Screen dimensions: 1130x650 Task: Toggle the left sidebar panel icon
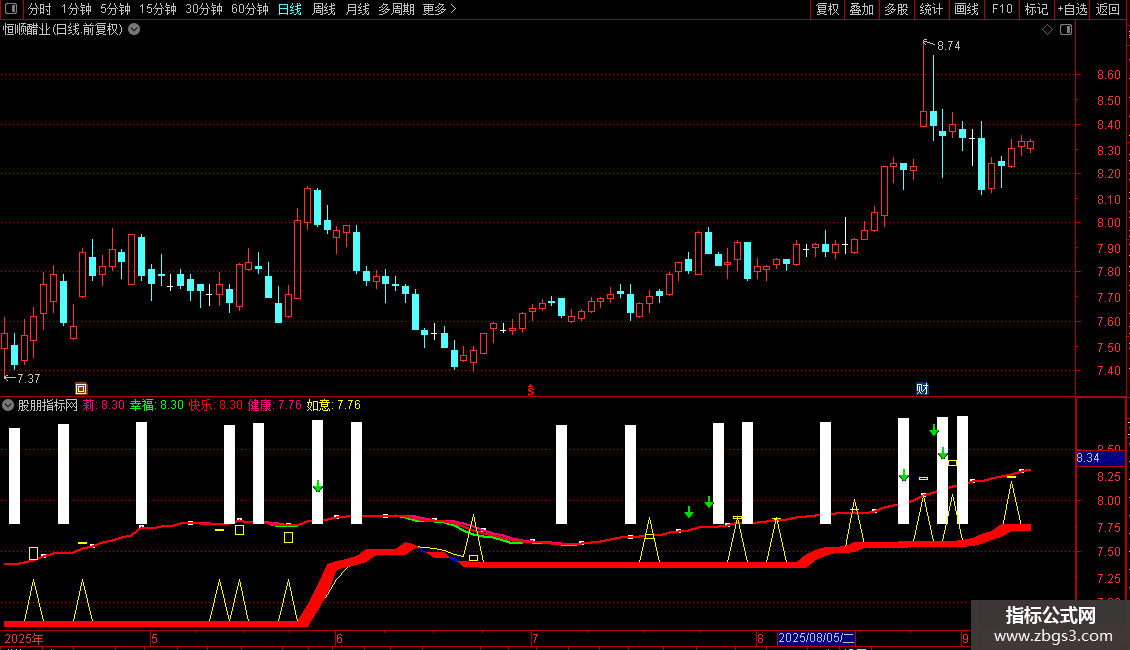[11, 9]
